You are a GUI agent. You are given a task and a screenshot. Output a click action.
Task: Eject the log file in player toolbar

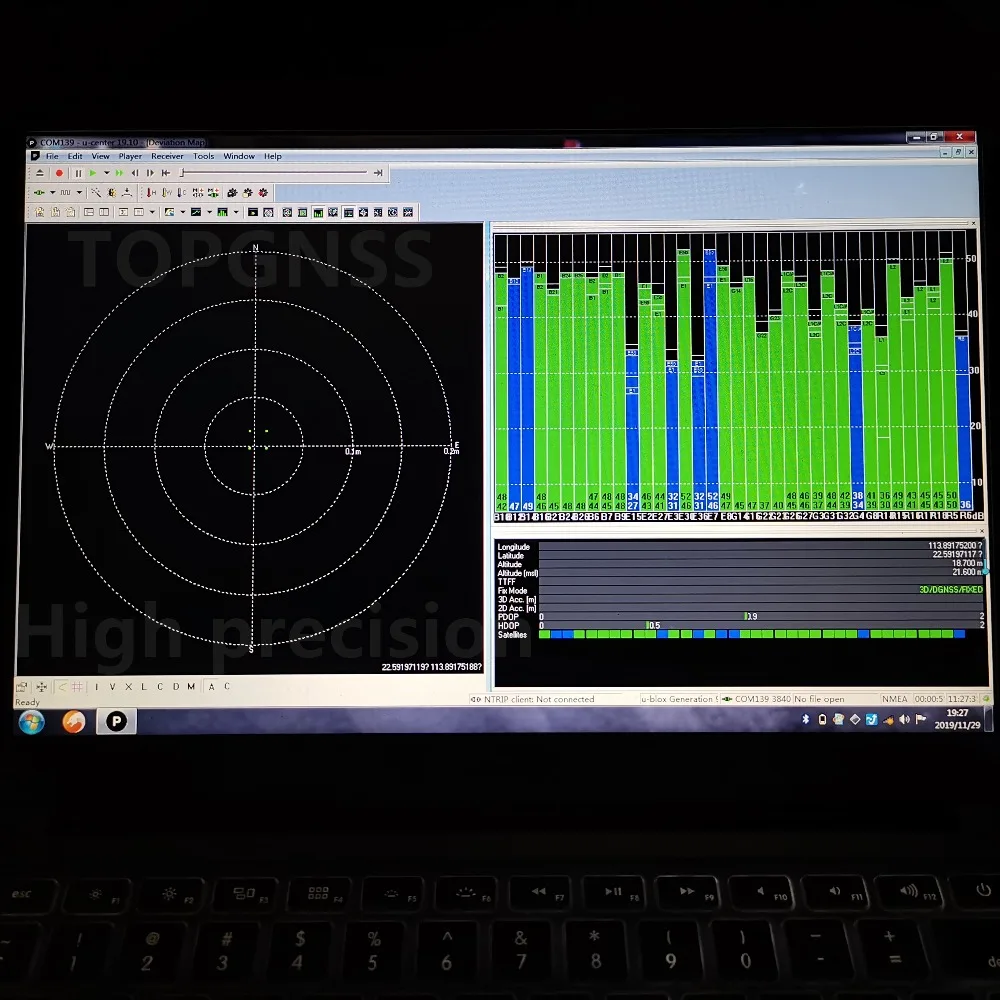(x=40, y=173)
